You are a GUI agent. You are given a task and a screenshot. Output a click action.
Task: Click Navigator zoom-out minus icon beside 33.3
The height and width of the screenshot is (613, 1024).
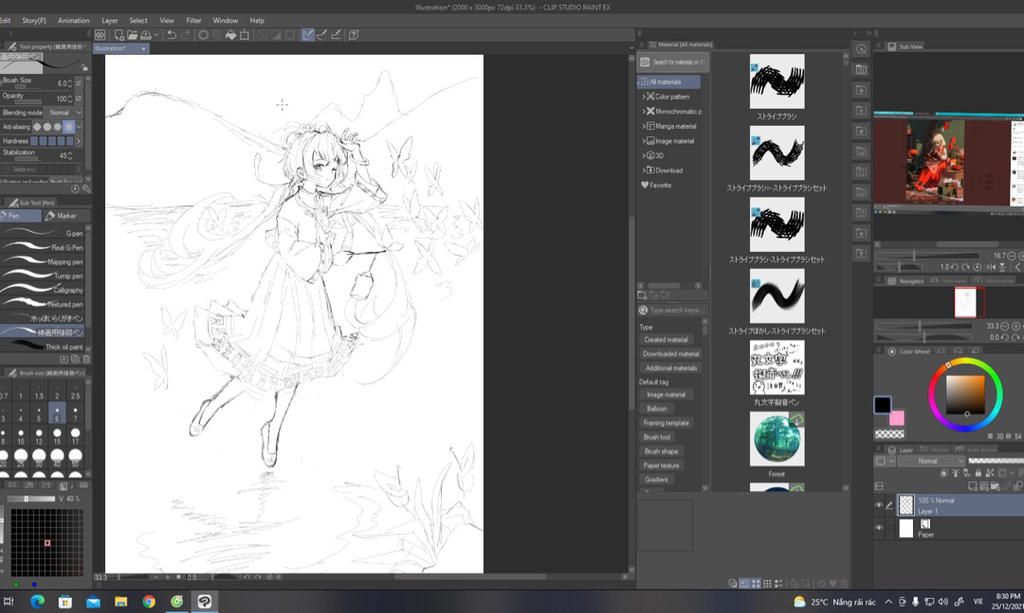click(1004, 326)
